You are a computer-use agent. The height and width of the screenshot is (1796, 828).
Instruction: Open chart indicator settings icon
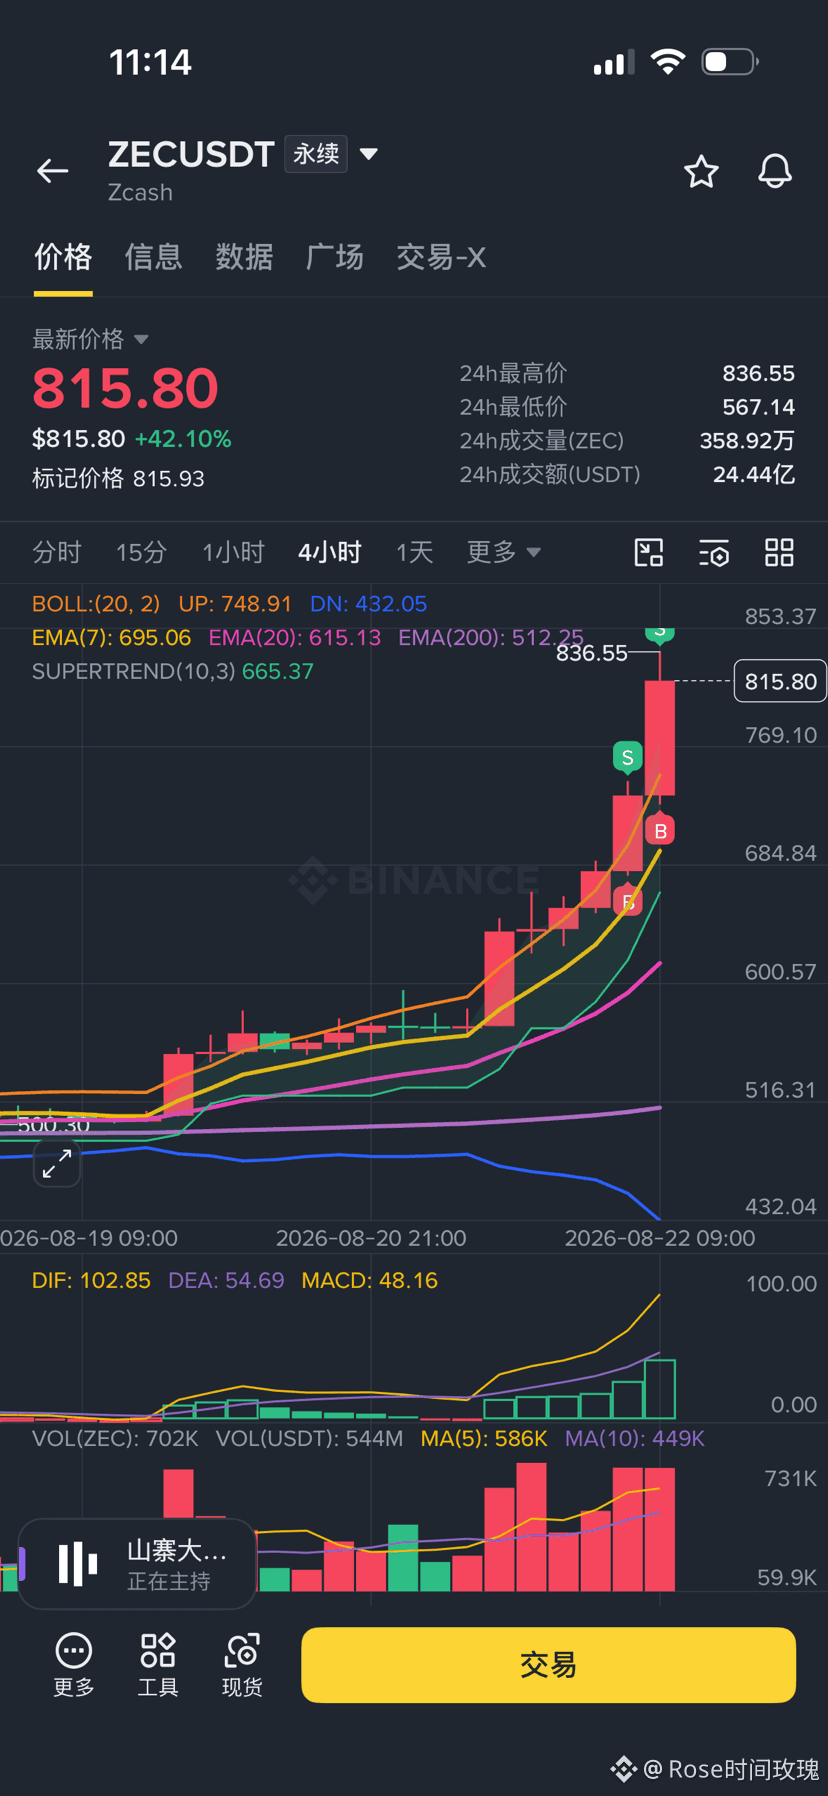tap(714, 552)
